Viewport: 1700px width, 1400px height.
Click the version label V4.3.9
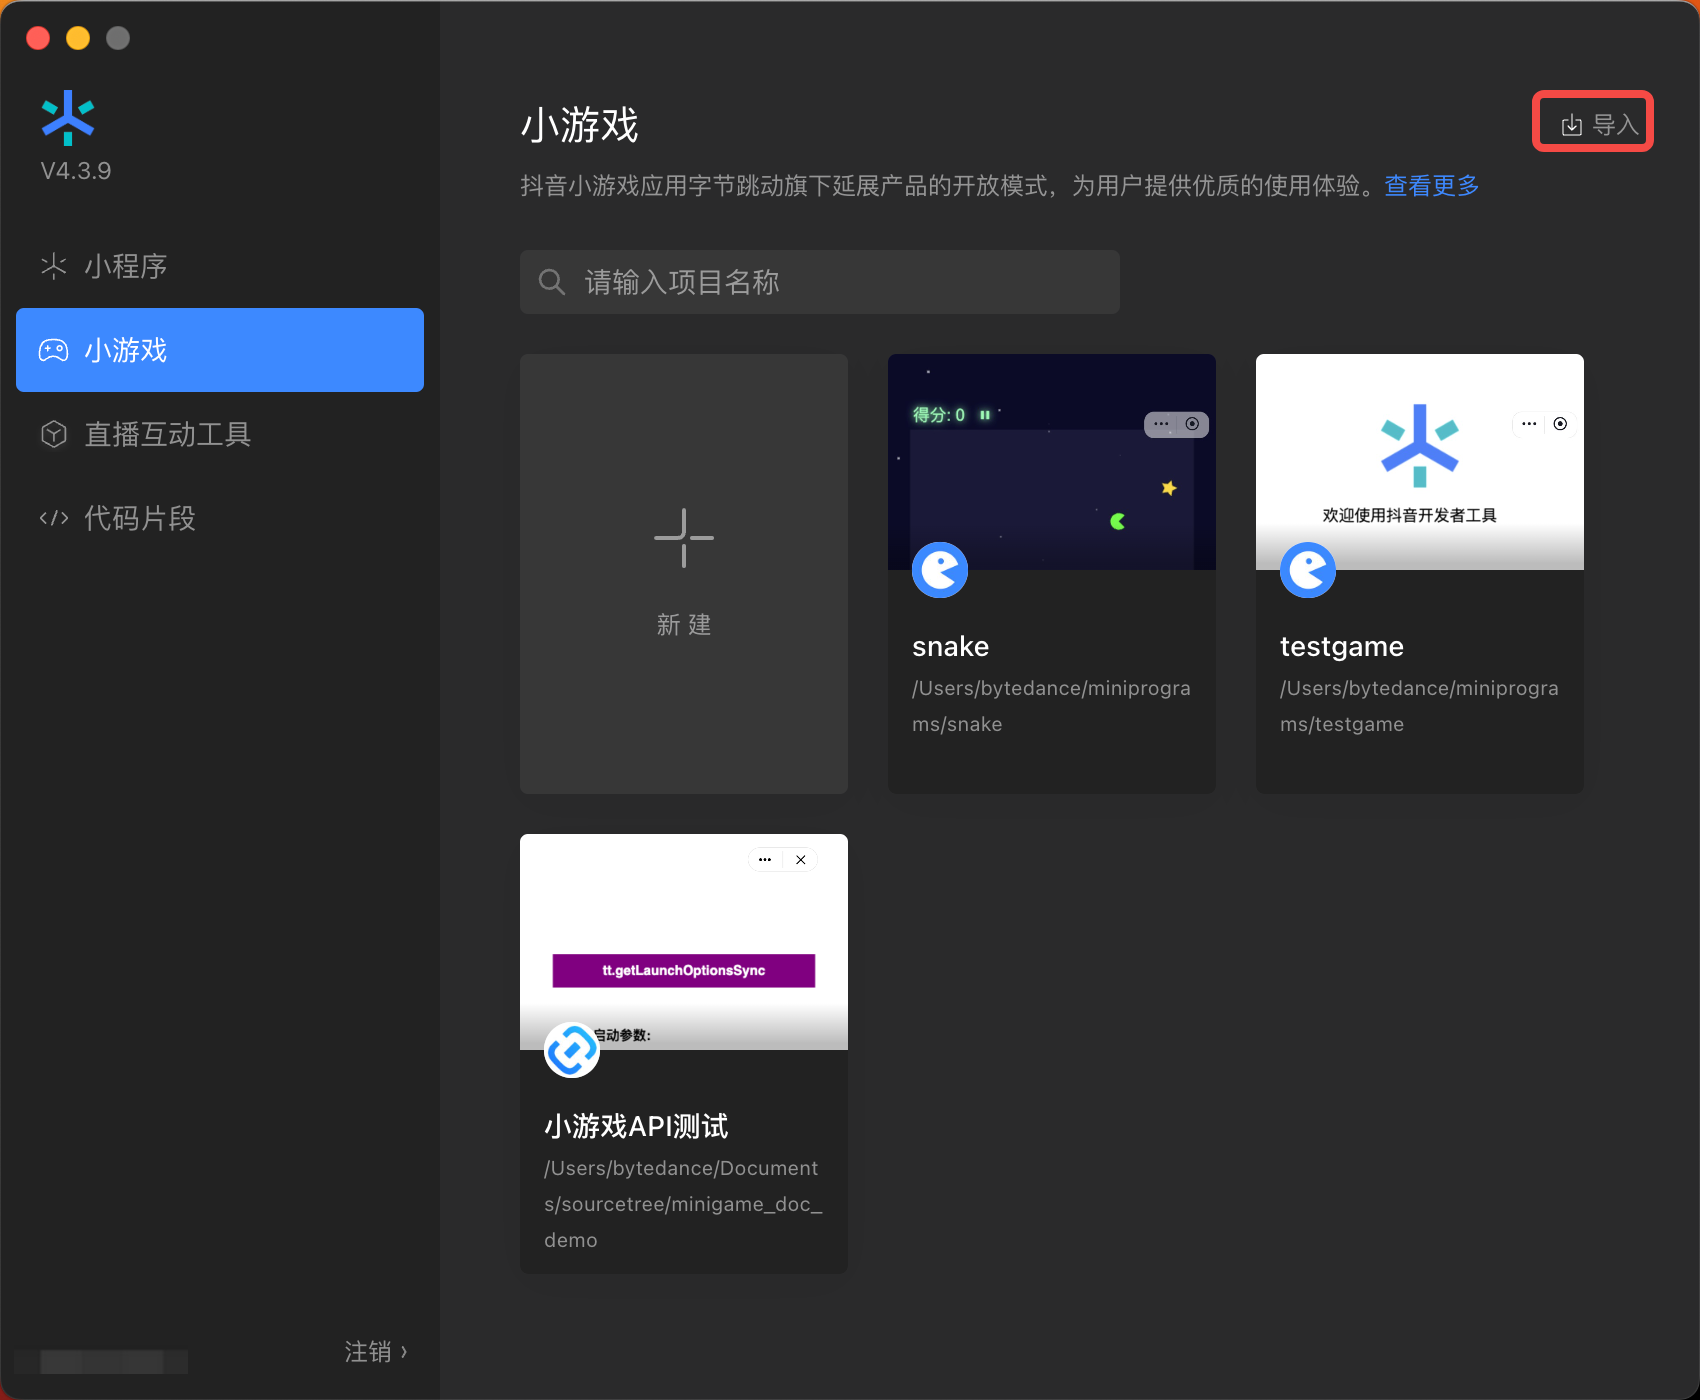click(x=76, y=171)
